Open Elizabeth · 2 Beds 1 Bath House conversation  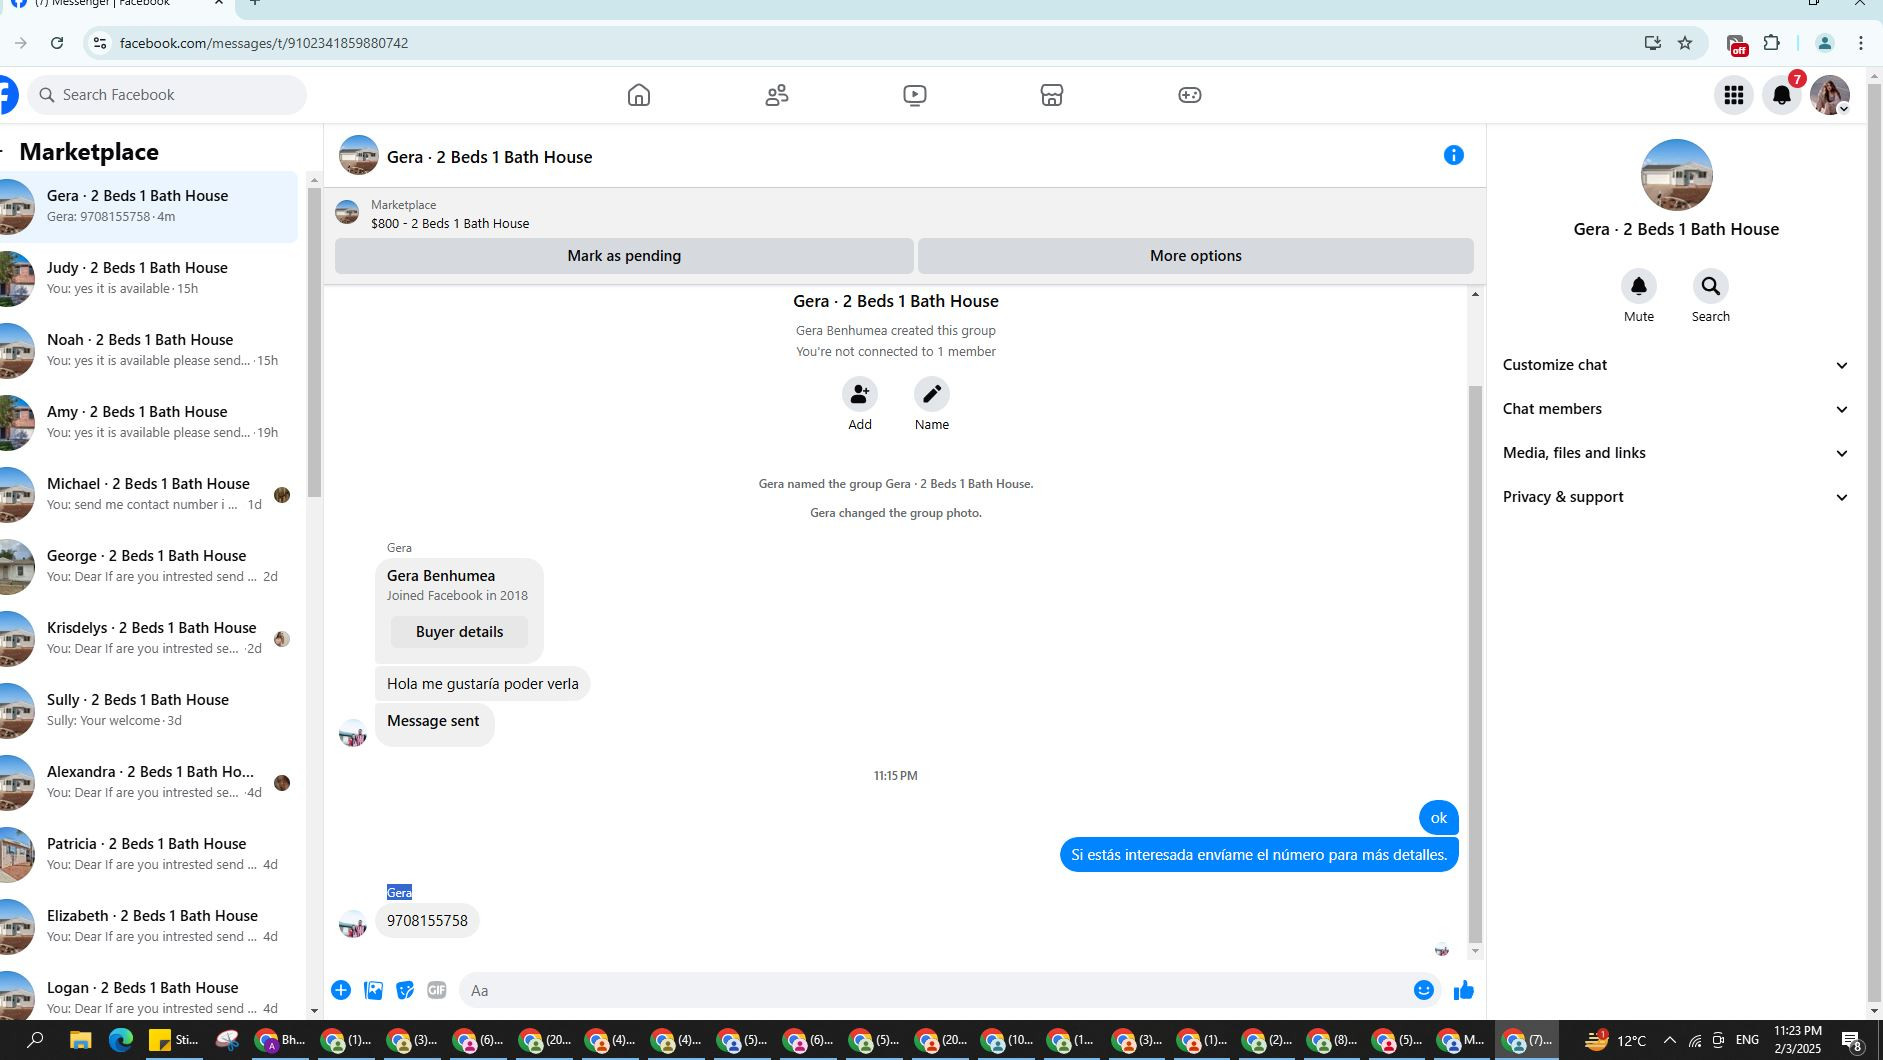[149, 926]
